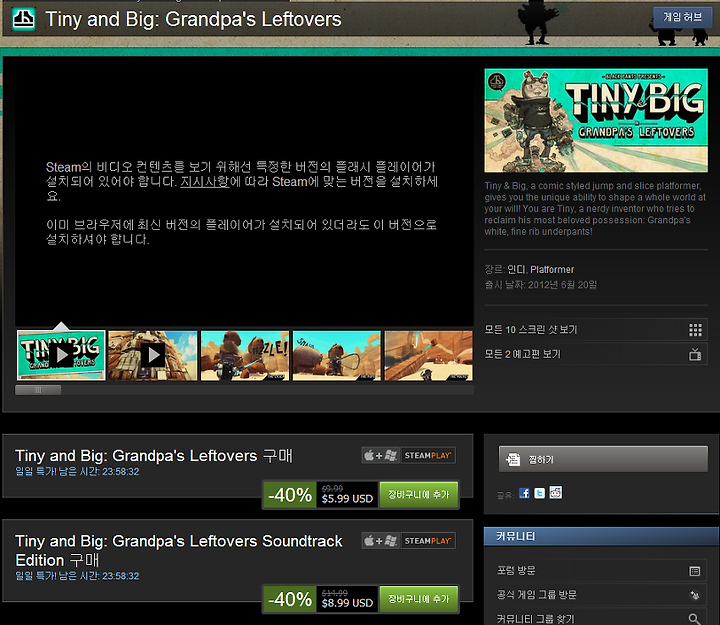This screenshot has height=625, width=720.
Task: Click the game title text in header
Action: [x=193, y=19]
